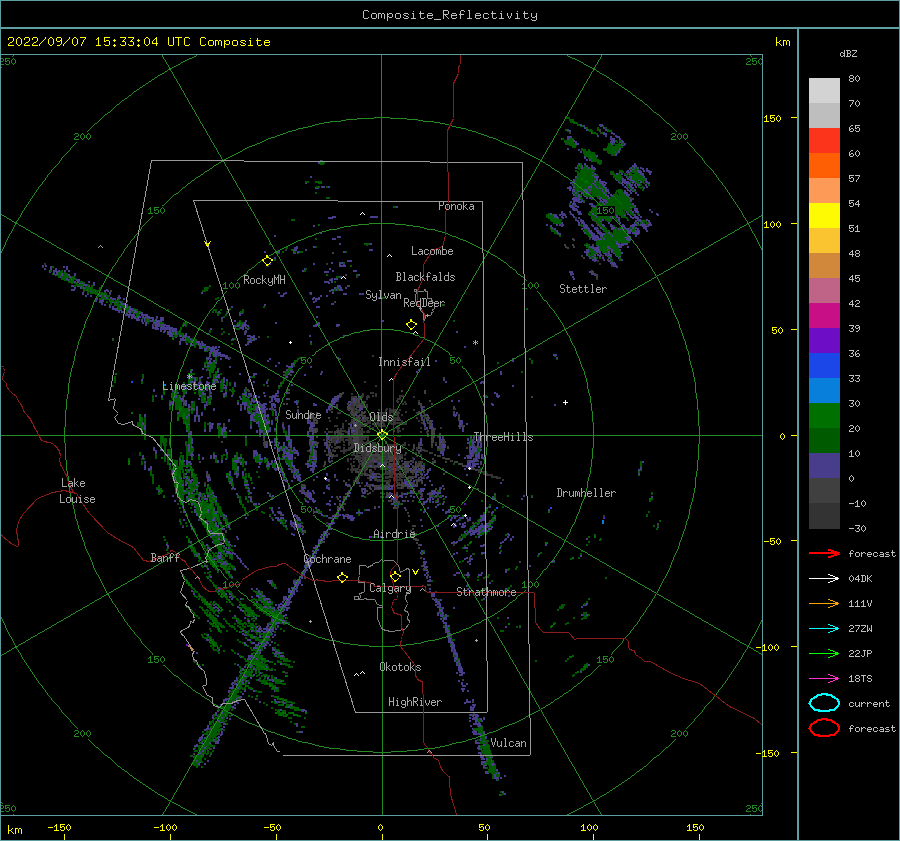This screenshot has width=900, height=841.
Task: Click the yellow diamond marker above Calgary label
Action: tap(395, 576)
